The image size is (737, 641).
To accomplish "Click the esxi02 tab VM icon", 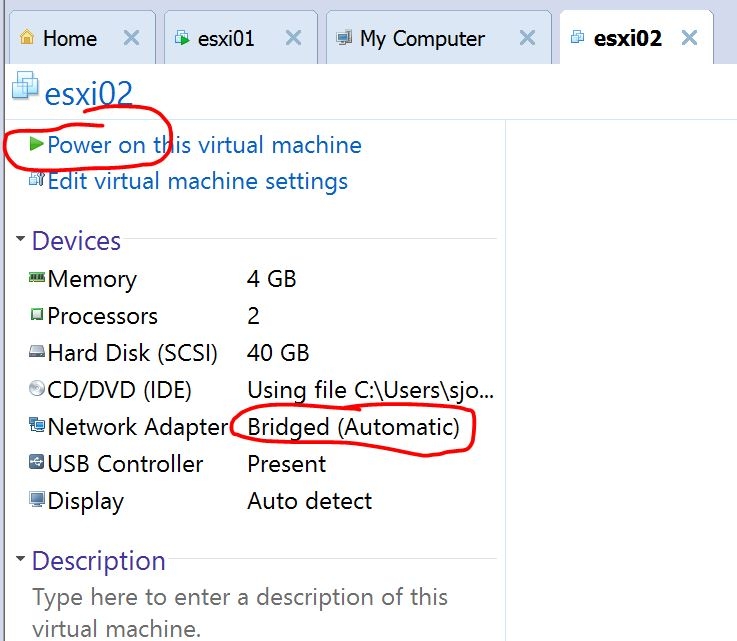I will [577, 37].
